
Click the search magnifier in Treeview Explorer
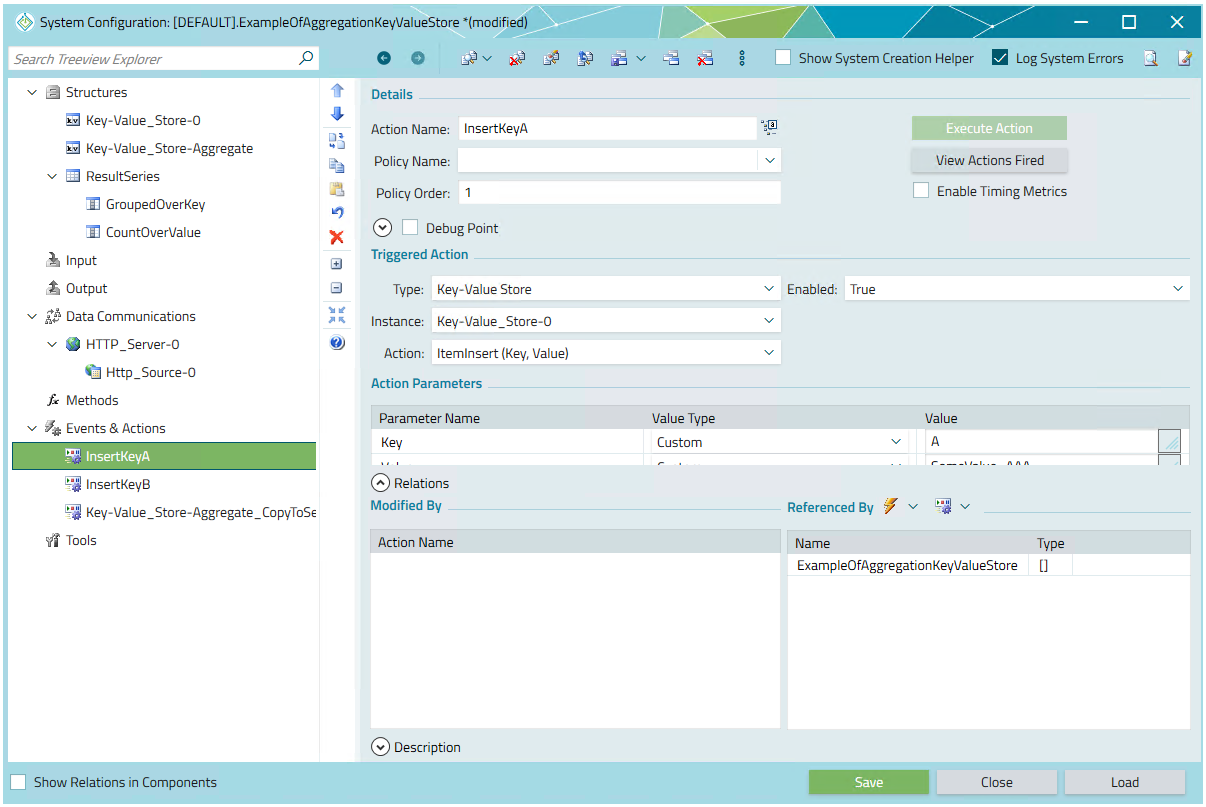coord(306,59)
